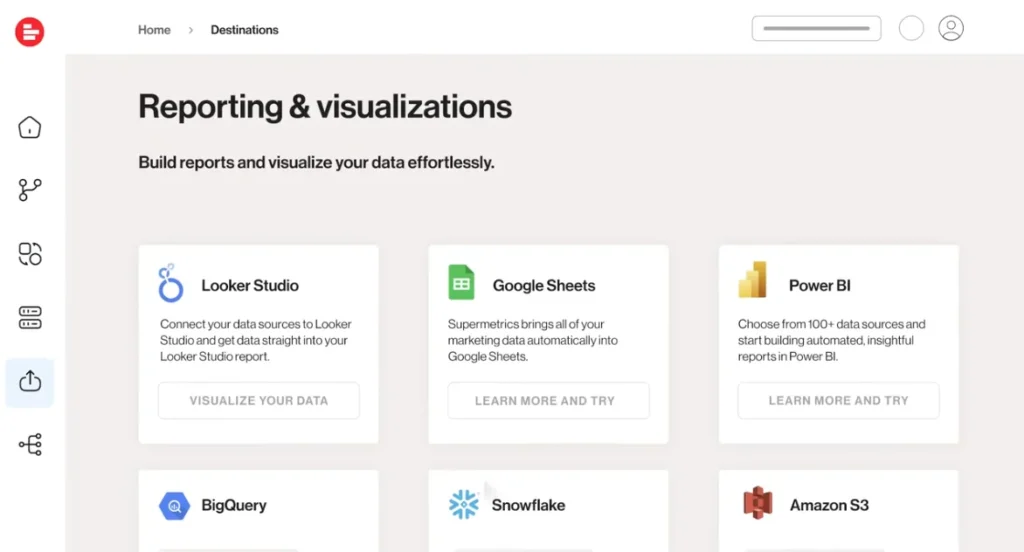Viewport: 1024px width, 552px height.
Task: Click the breadcrumb chevron separator
Action: point(191,30)
